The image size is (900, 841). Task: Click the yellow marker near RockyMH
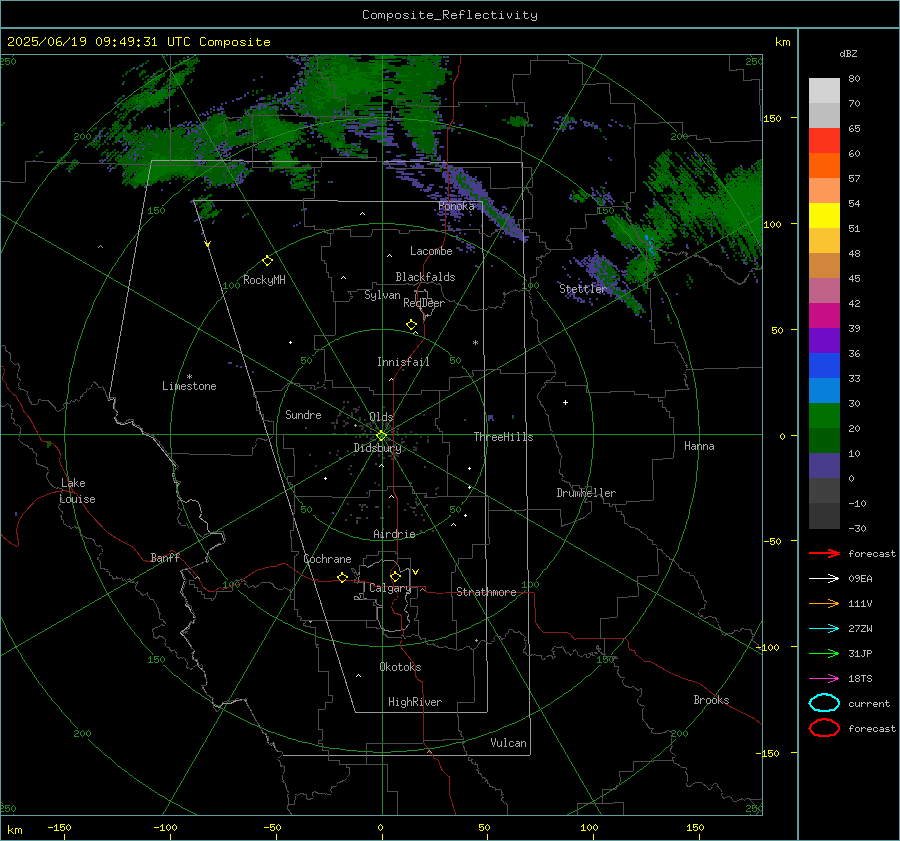point(267,261)
